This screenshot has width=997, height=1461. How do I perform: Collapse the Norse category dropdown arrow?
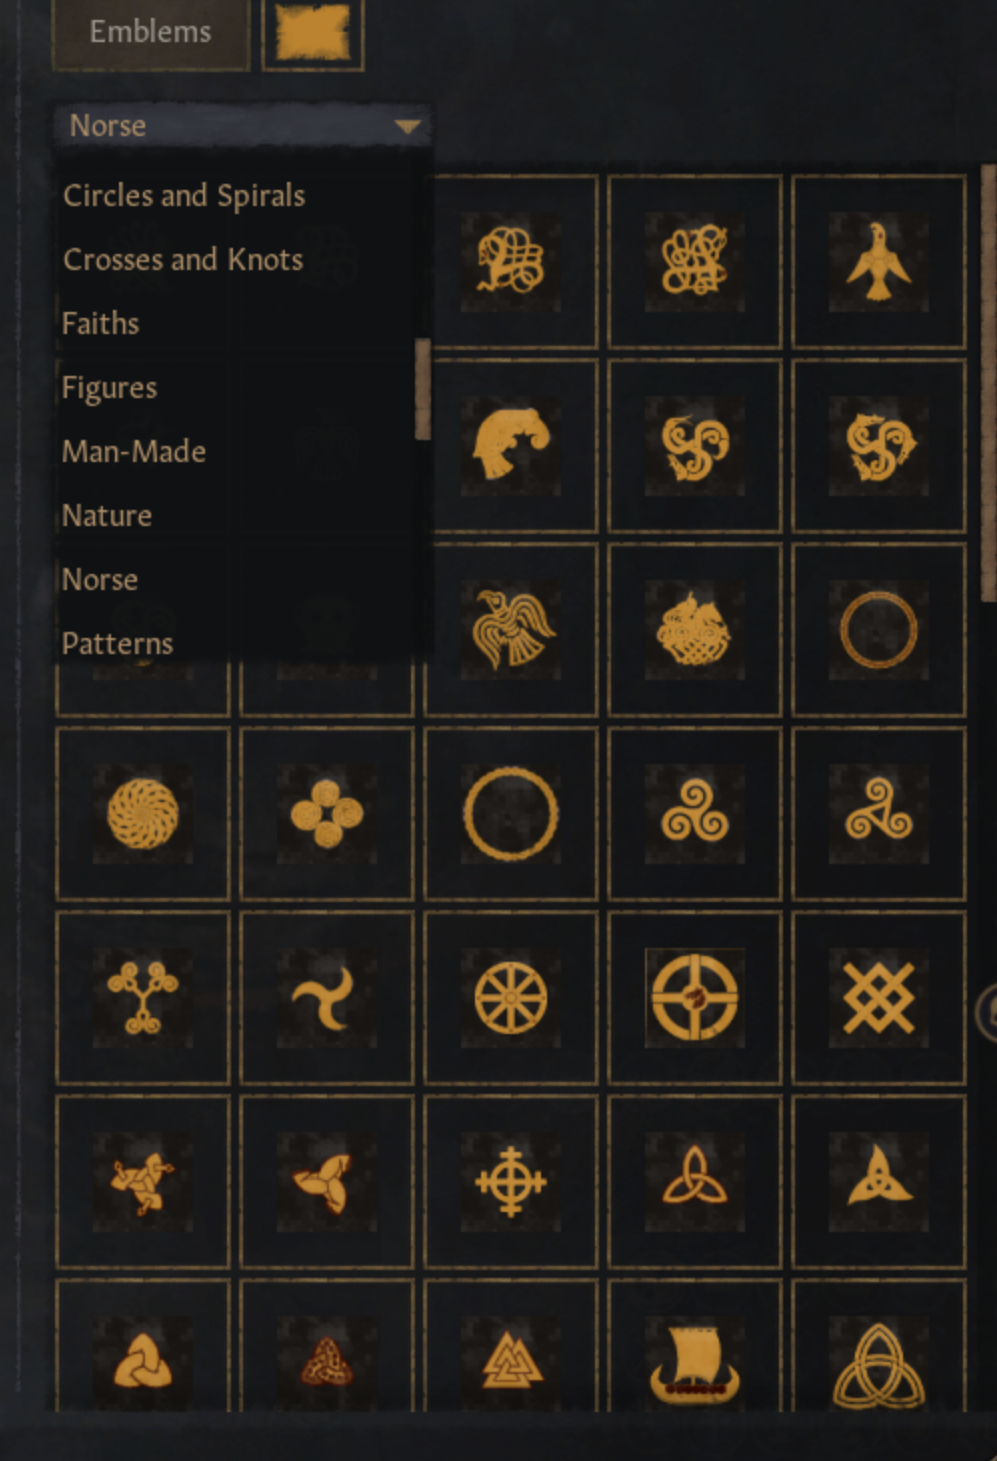point(407,126)
